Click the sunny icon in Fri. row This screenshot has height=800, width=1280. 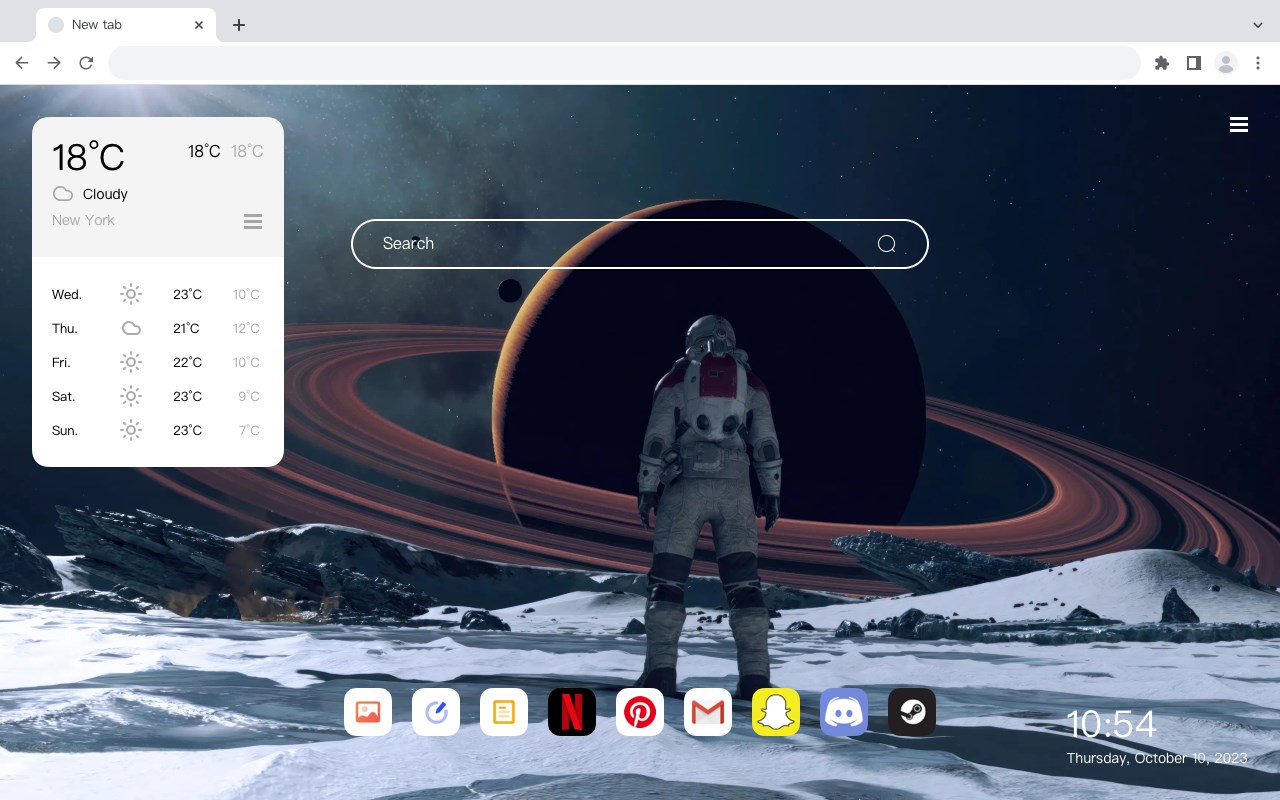[131, 362]
